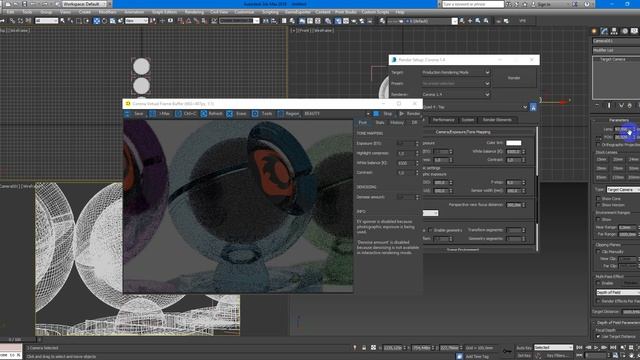This screenshot has height=360, width=640.
Task: Click Render button in Render Setup
Action: pyautogui.click(x=514, y=78)
